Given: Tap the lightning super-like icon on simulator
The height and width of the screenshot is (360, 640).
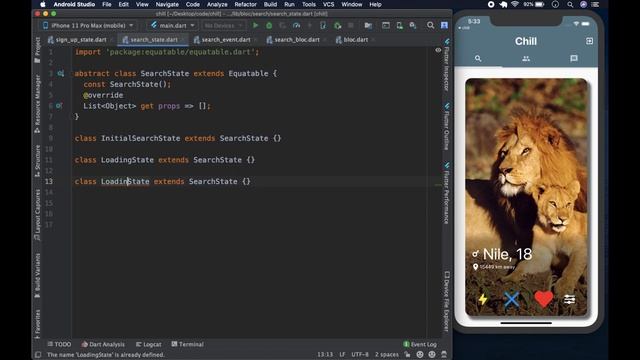Looking at the screenshot, I should click(483, 299).
